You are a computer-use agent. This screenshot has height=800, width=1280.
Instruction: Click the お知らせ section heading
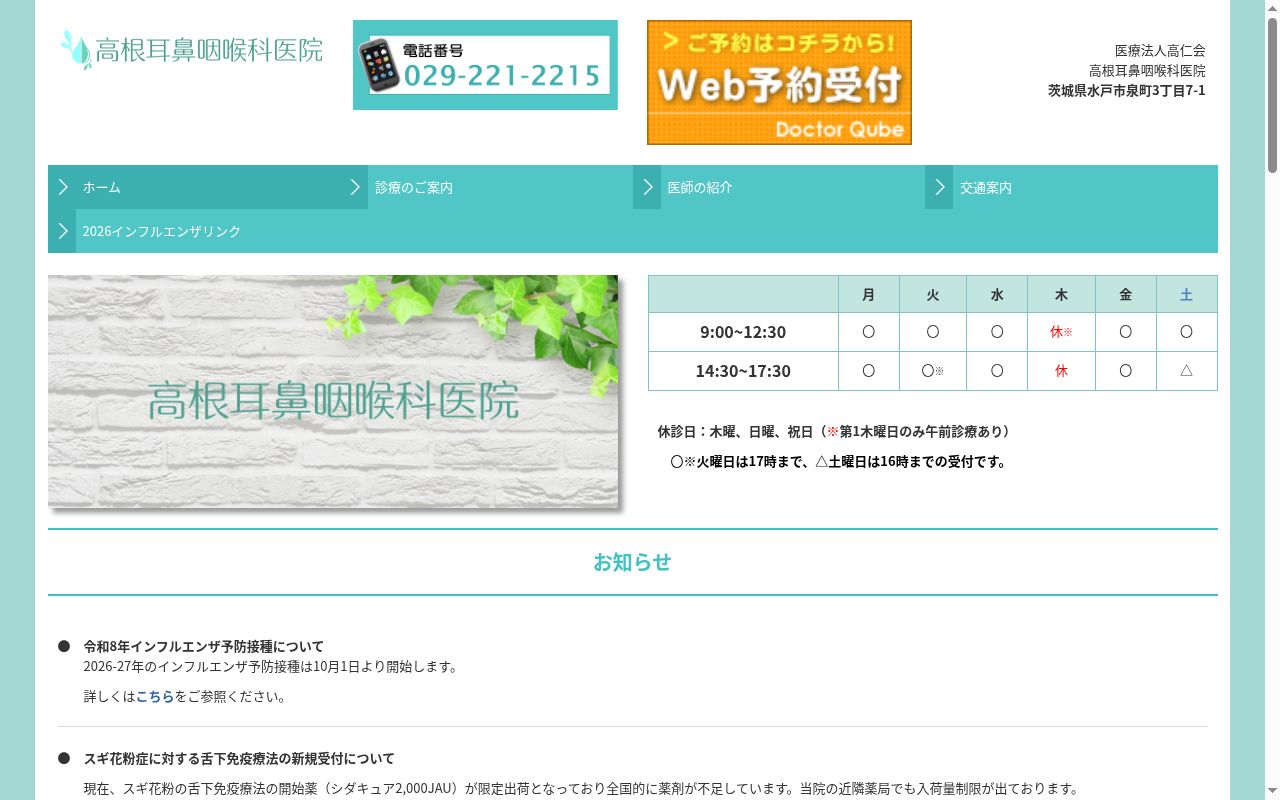632,562
